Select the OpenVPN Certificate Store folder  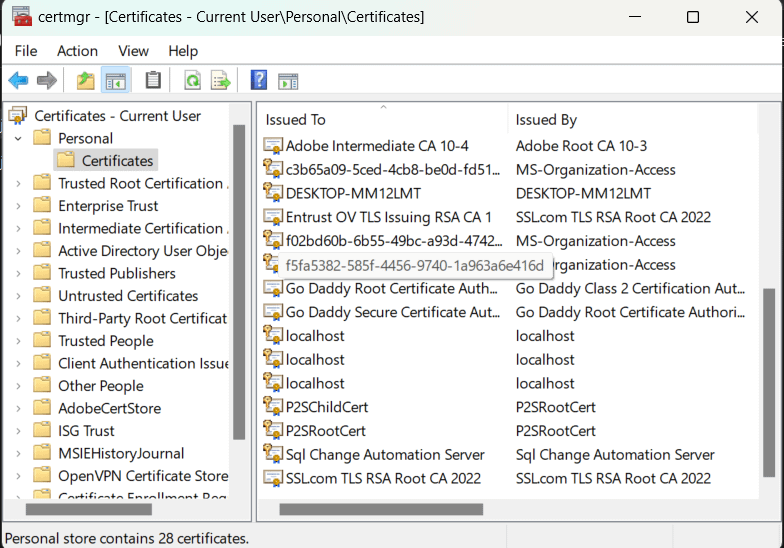[x=142, y=476]
